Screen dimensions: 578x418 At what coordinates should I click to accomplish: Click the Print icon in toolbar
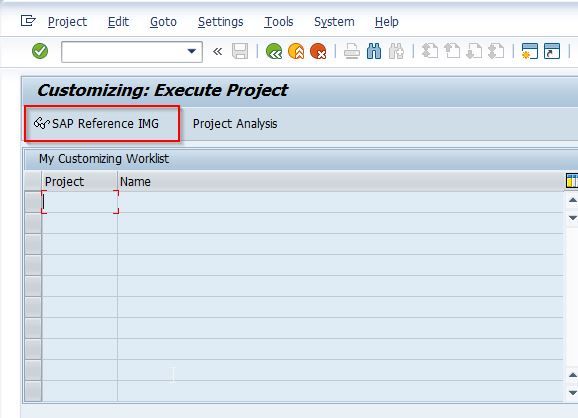click(x=352, y=51)
